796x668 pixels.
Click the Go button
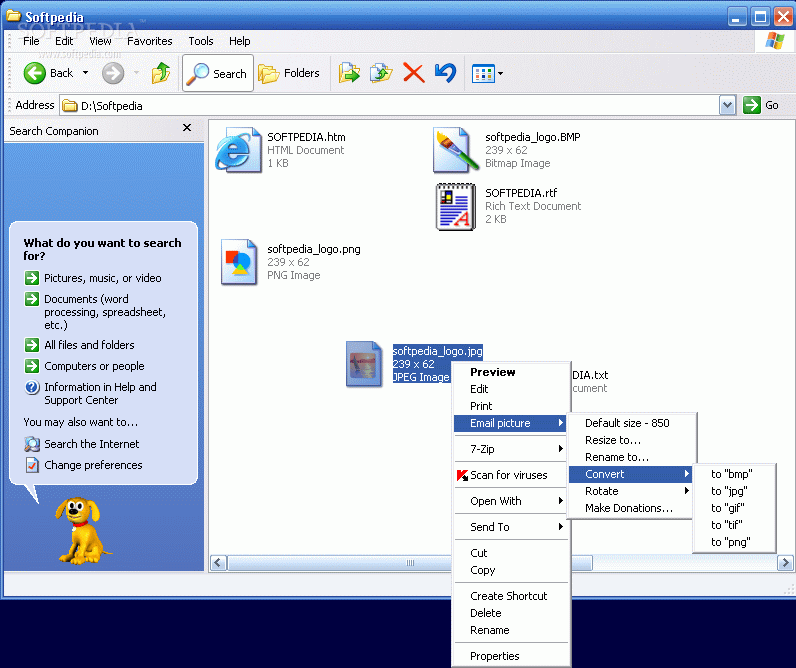tap(760, 105)
